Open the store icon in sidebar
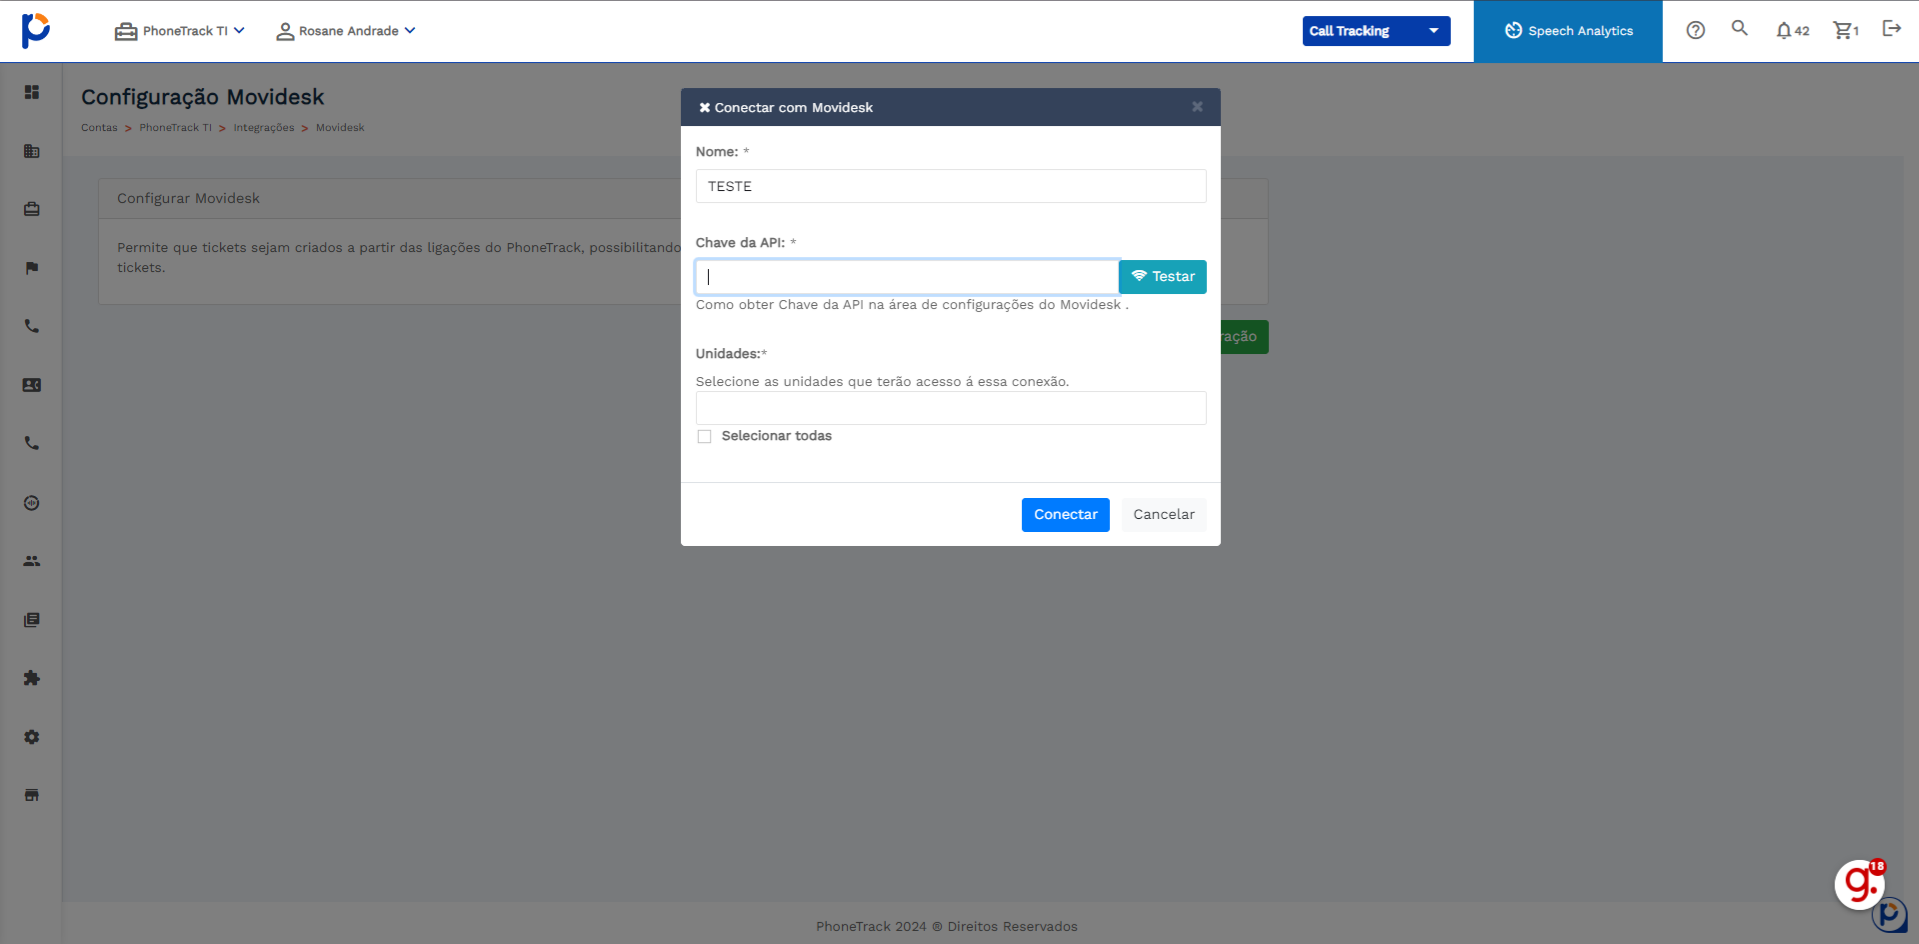1919x944 pixels. click(32, 795)
